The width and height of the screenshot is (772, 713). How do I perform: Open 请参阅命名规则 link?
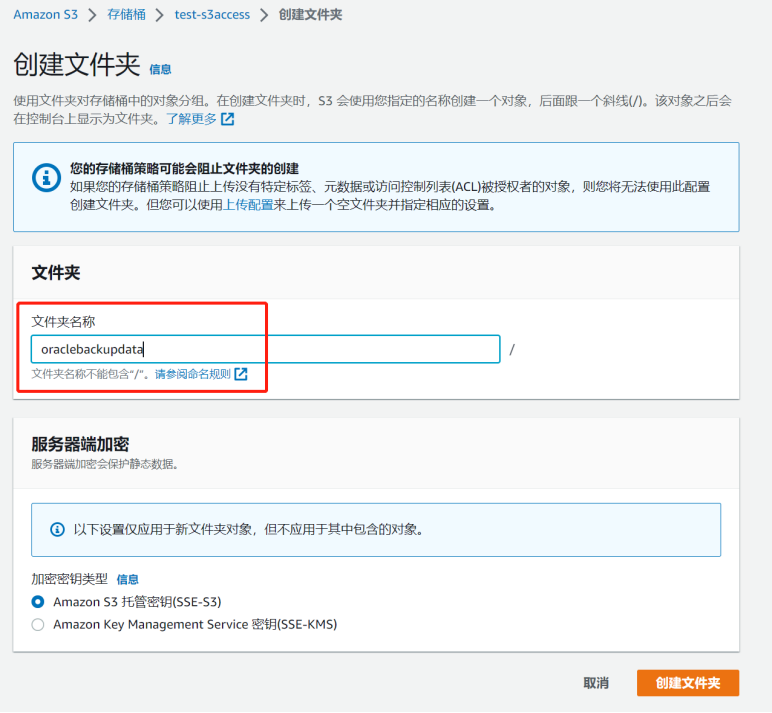pos(193,374)
